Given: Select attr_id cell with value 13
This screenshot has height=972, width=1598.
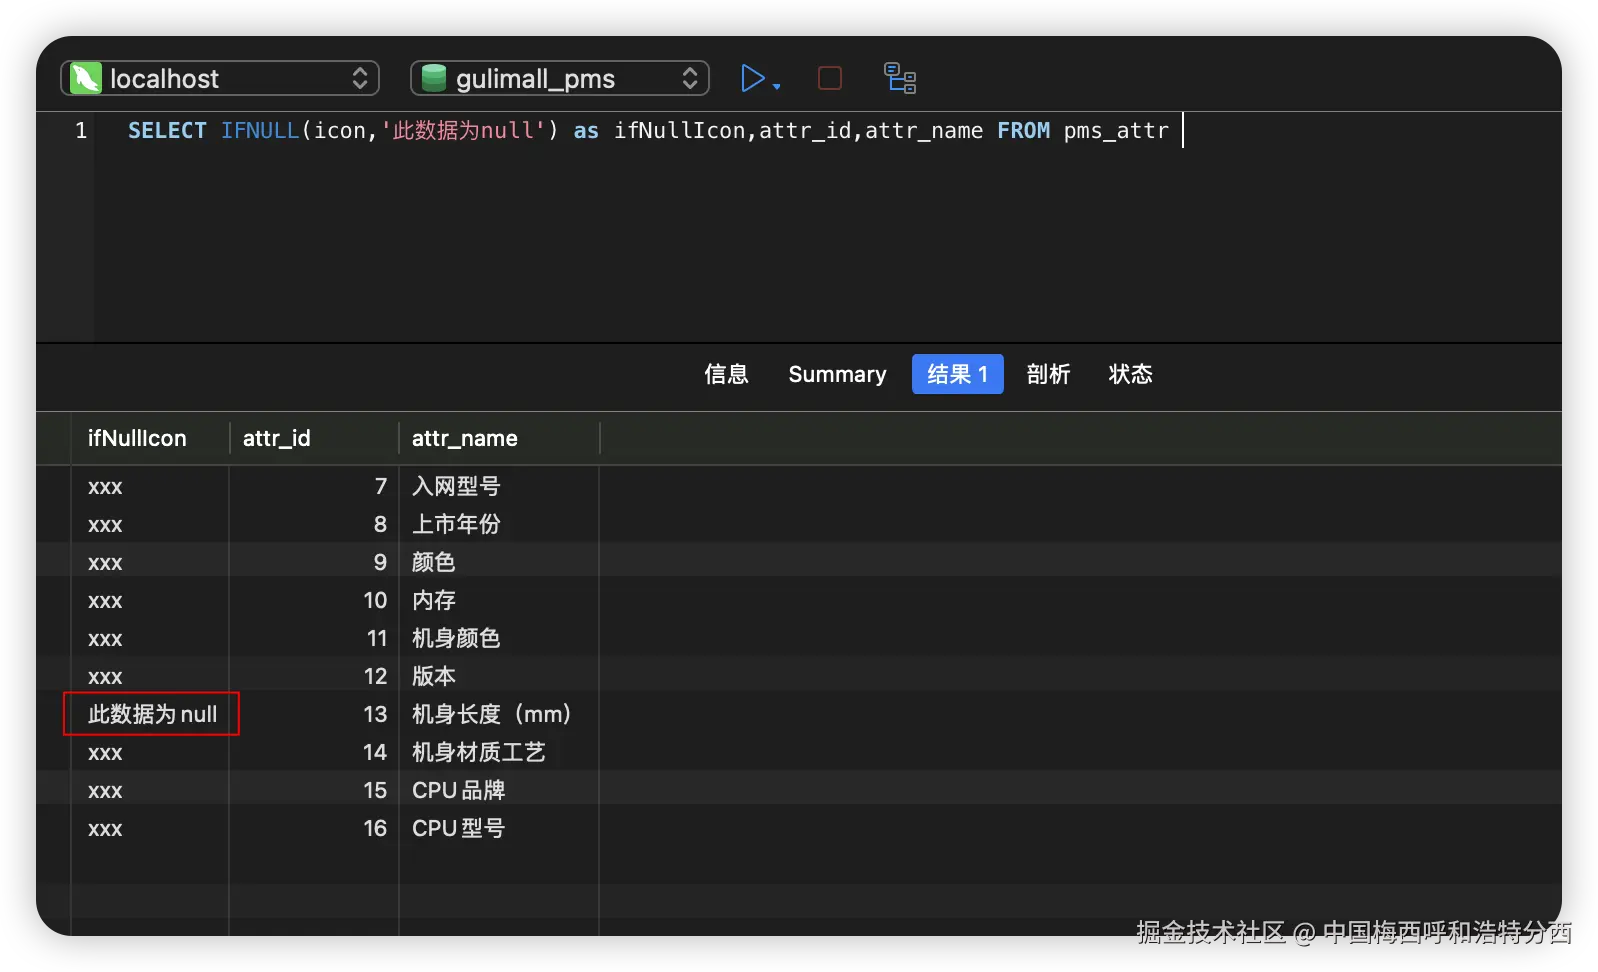Looking at the screenshot, I should coord(314,714).
